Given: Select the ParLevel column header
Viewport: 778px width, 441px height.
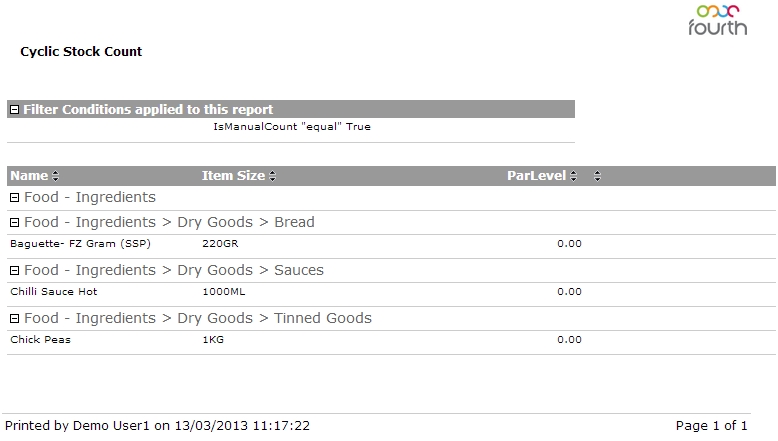Looking at the screenshot, I should pos(536,176).
